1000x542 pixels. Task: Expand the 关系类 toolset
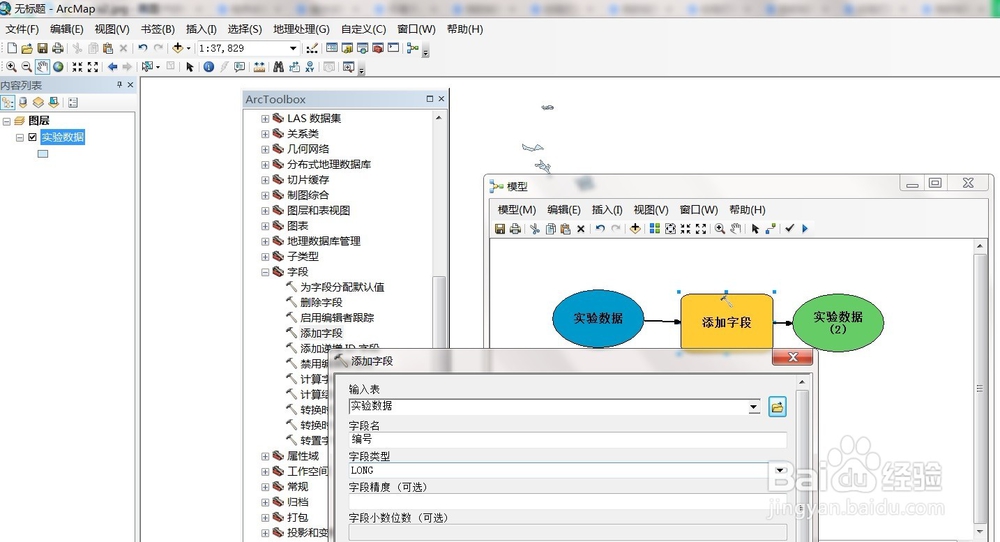(265, 134)
